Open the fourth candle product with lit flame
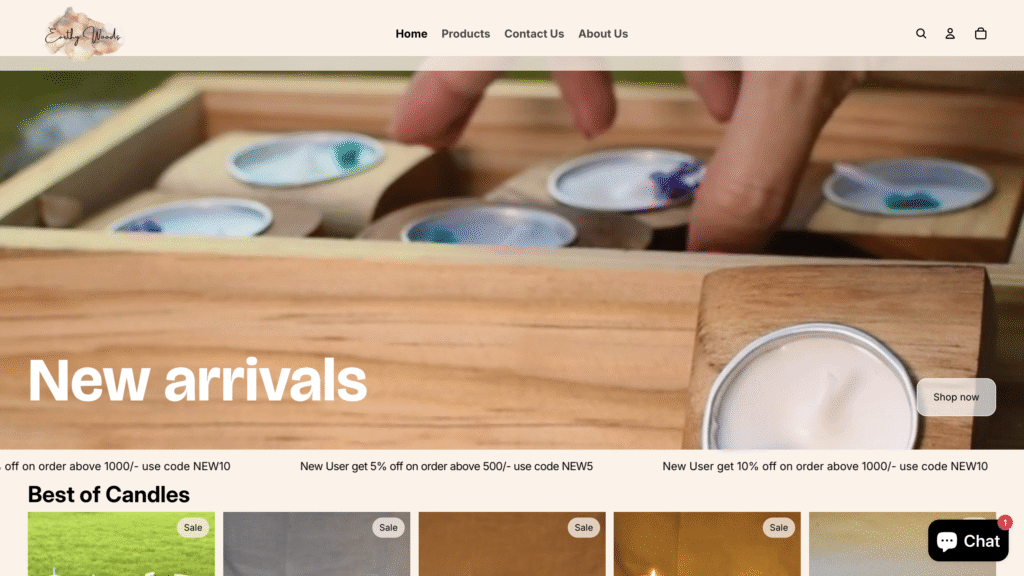The height and width of the screenshot is (576, 1024). point(707,544)
